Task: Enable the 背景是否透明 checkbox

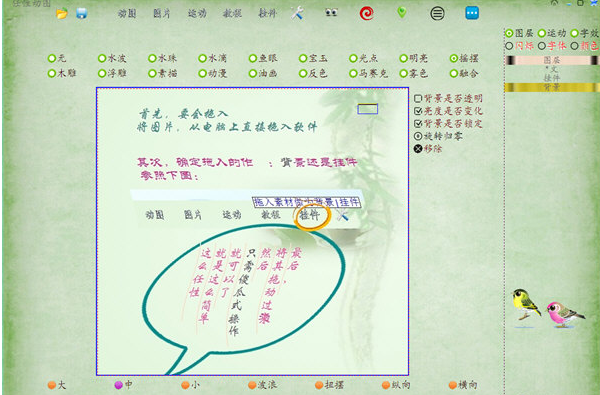Action: pos(418,98)
